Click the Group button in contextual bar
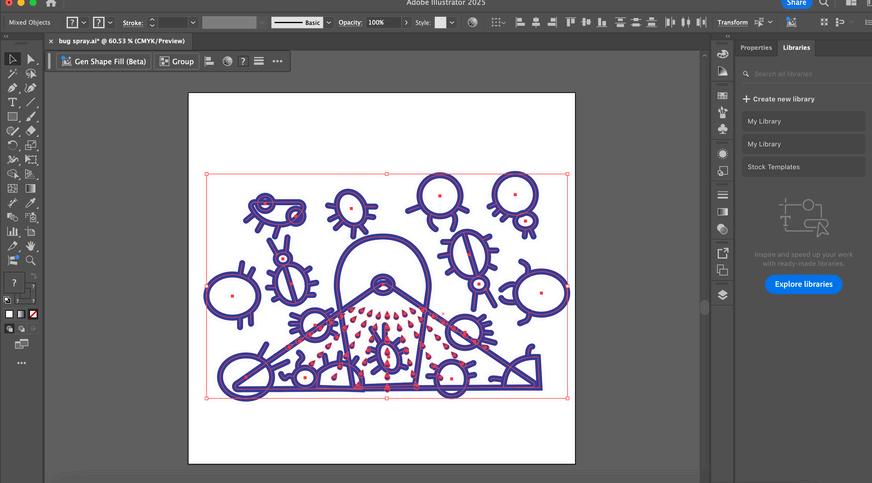The height and width of the screenshot is (483, 872). [177, 61]
